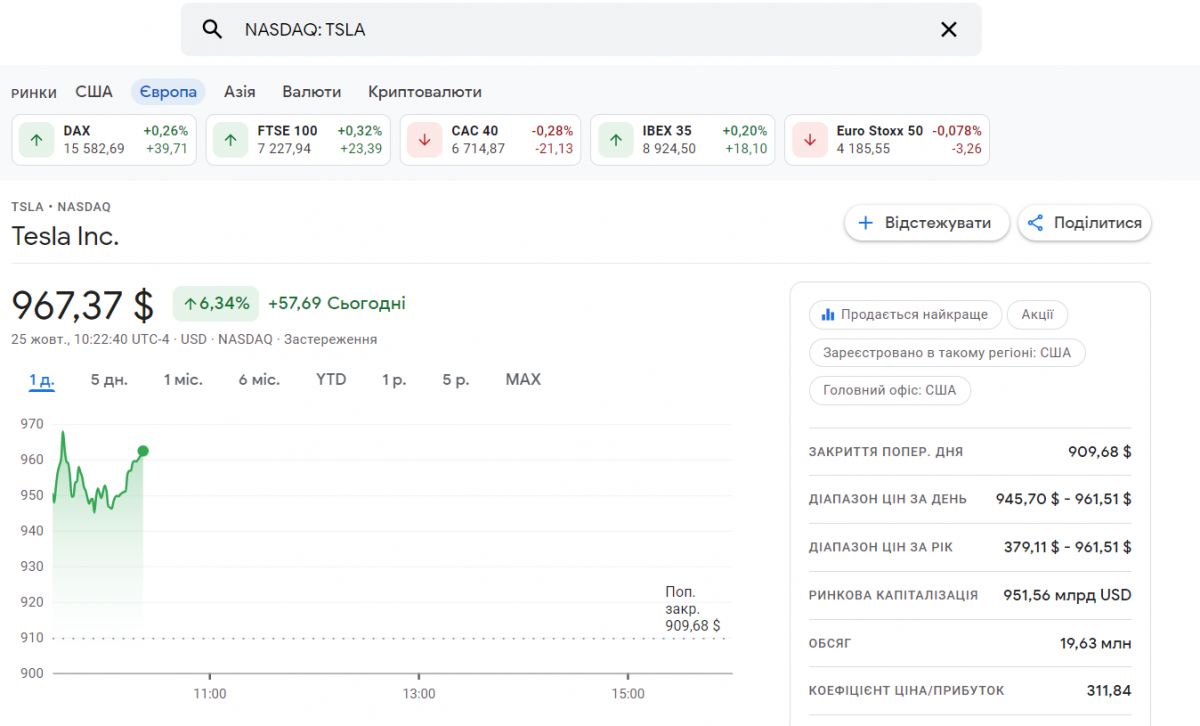The height and width of the screenshot is (726, 1200).
Task: Click the share icon in Поділитися button
Action: click(1035, 223)
